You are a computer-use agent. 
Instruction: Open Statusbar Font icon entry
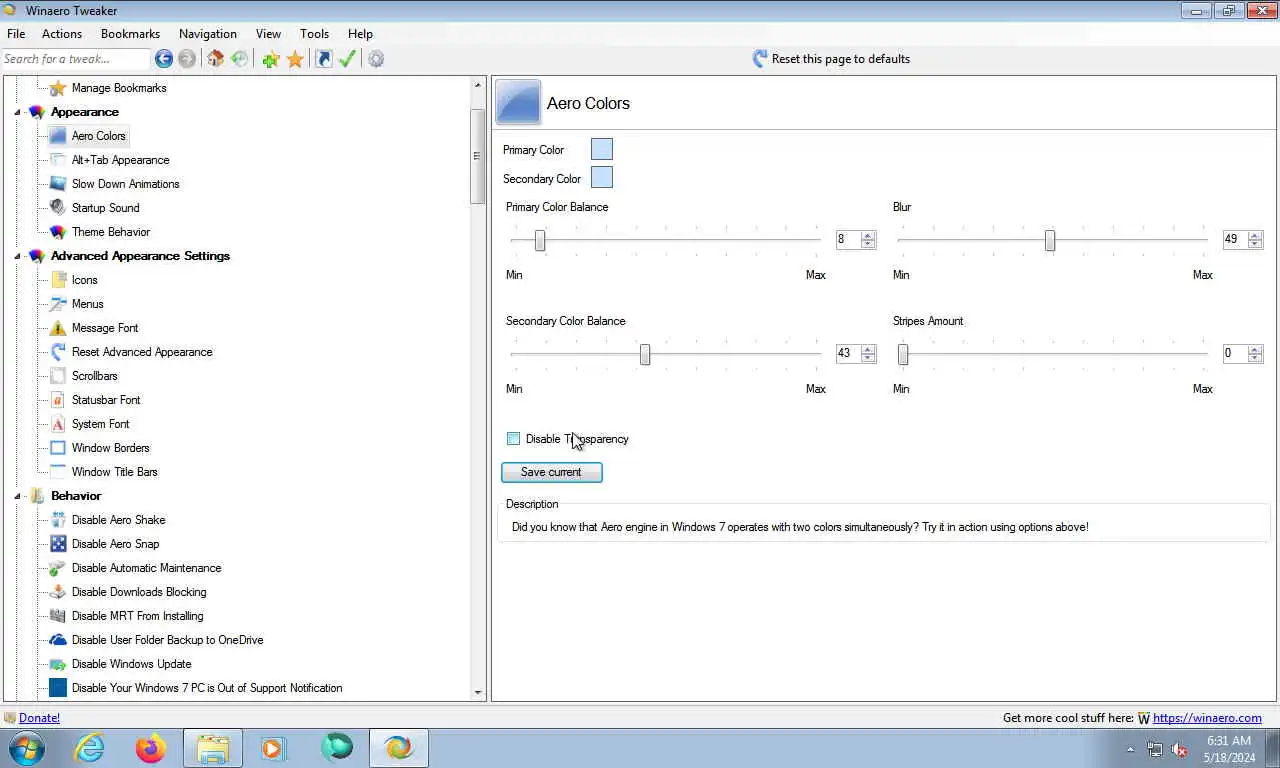coord(58,400)
